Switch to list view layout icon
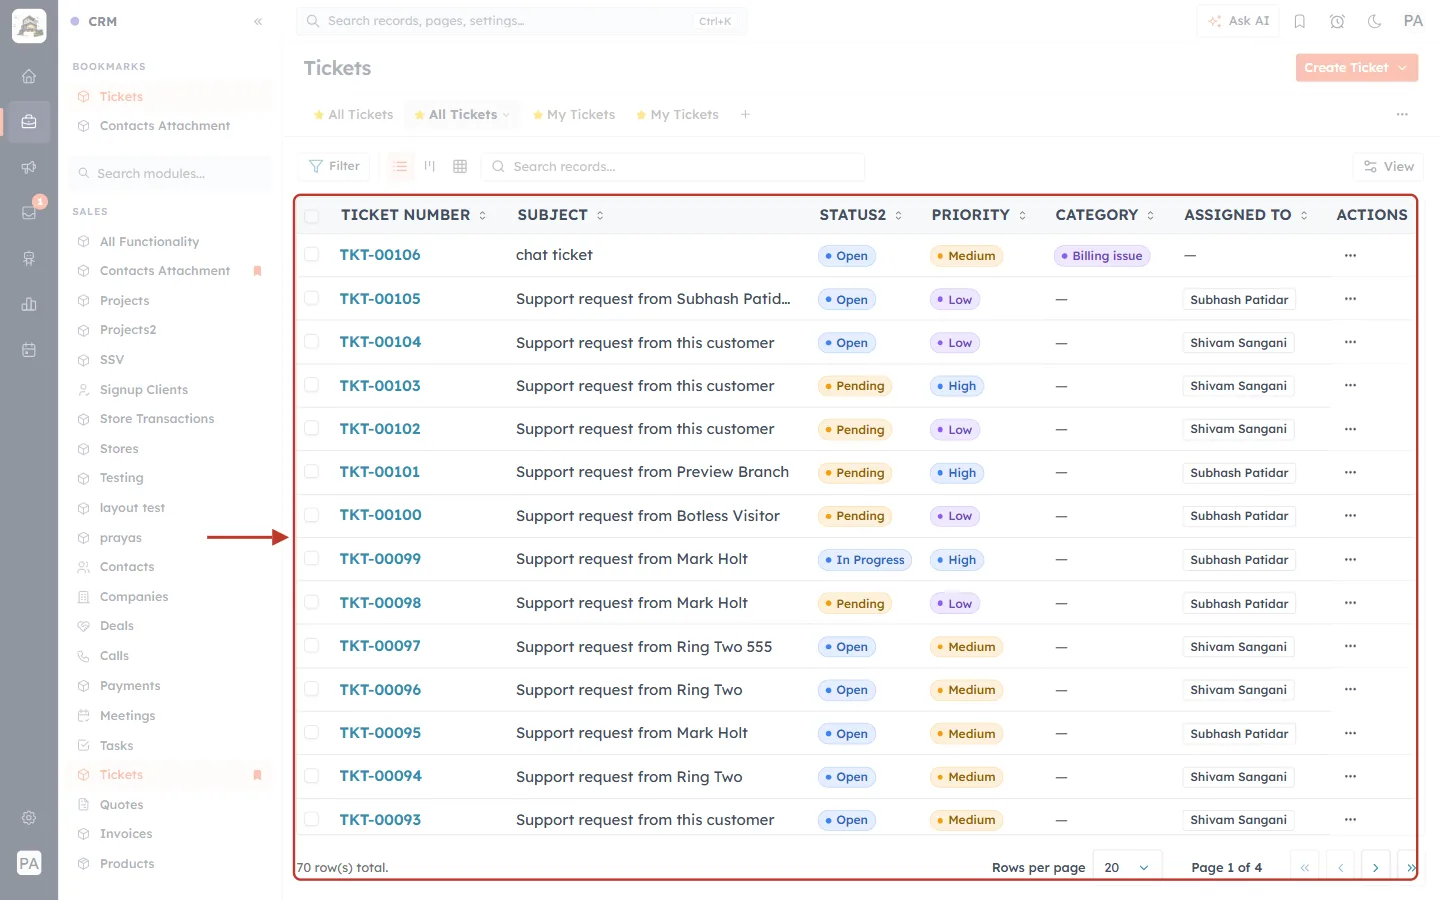 click(x=400, y=166)
